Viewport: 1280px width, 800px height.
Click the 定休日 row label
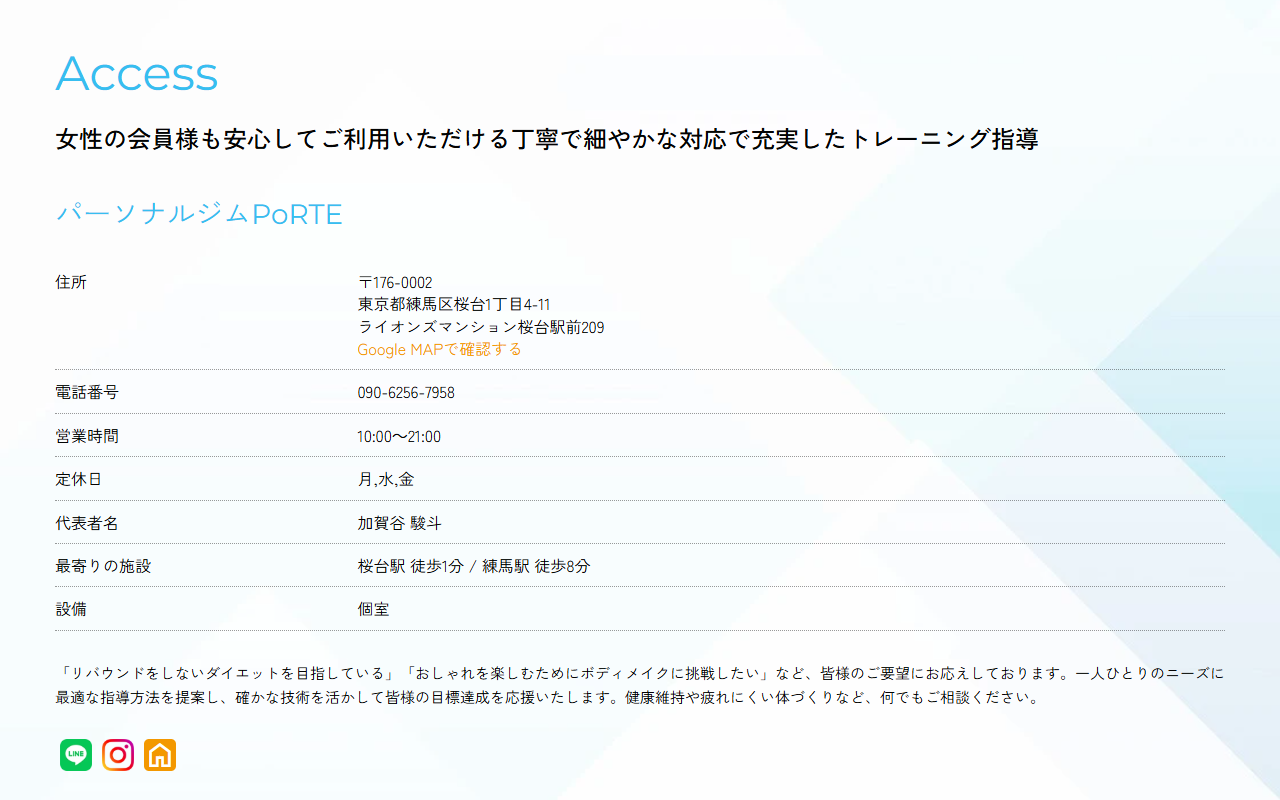[x=79, y=480]
